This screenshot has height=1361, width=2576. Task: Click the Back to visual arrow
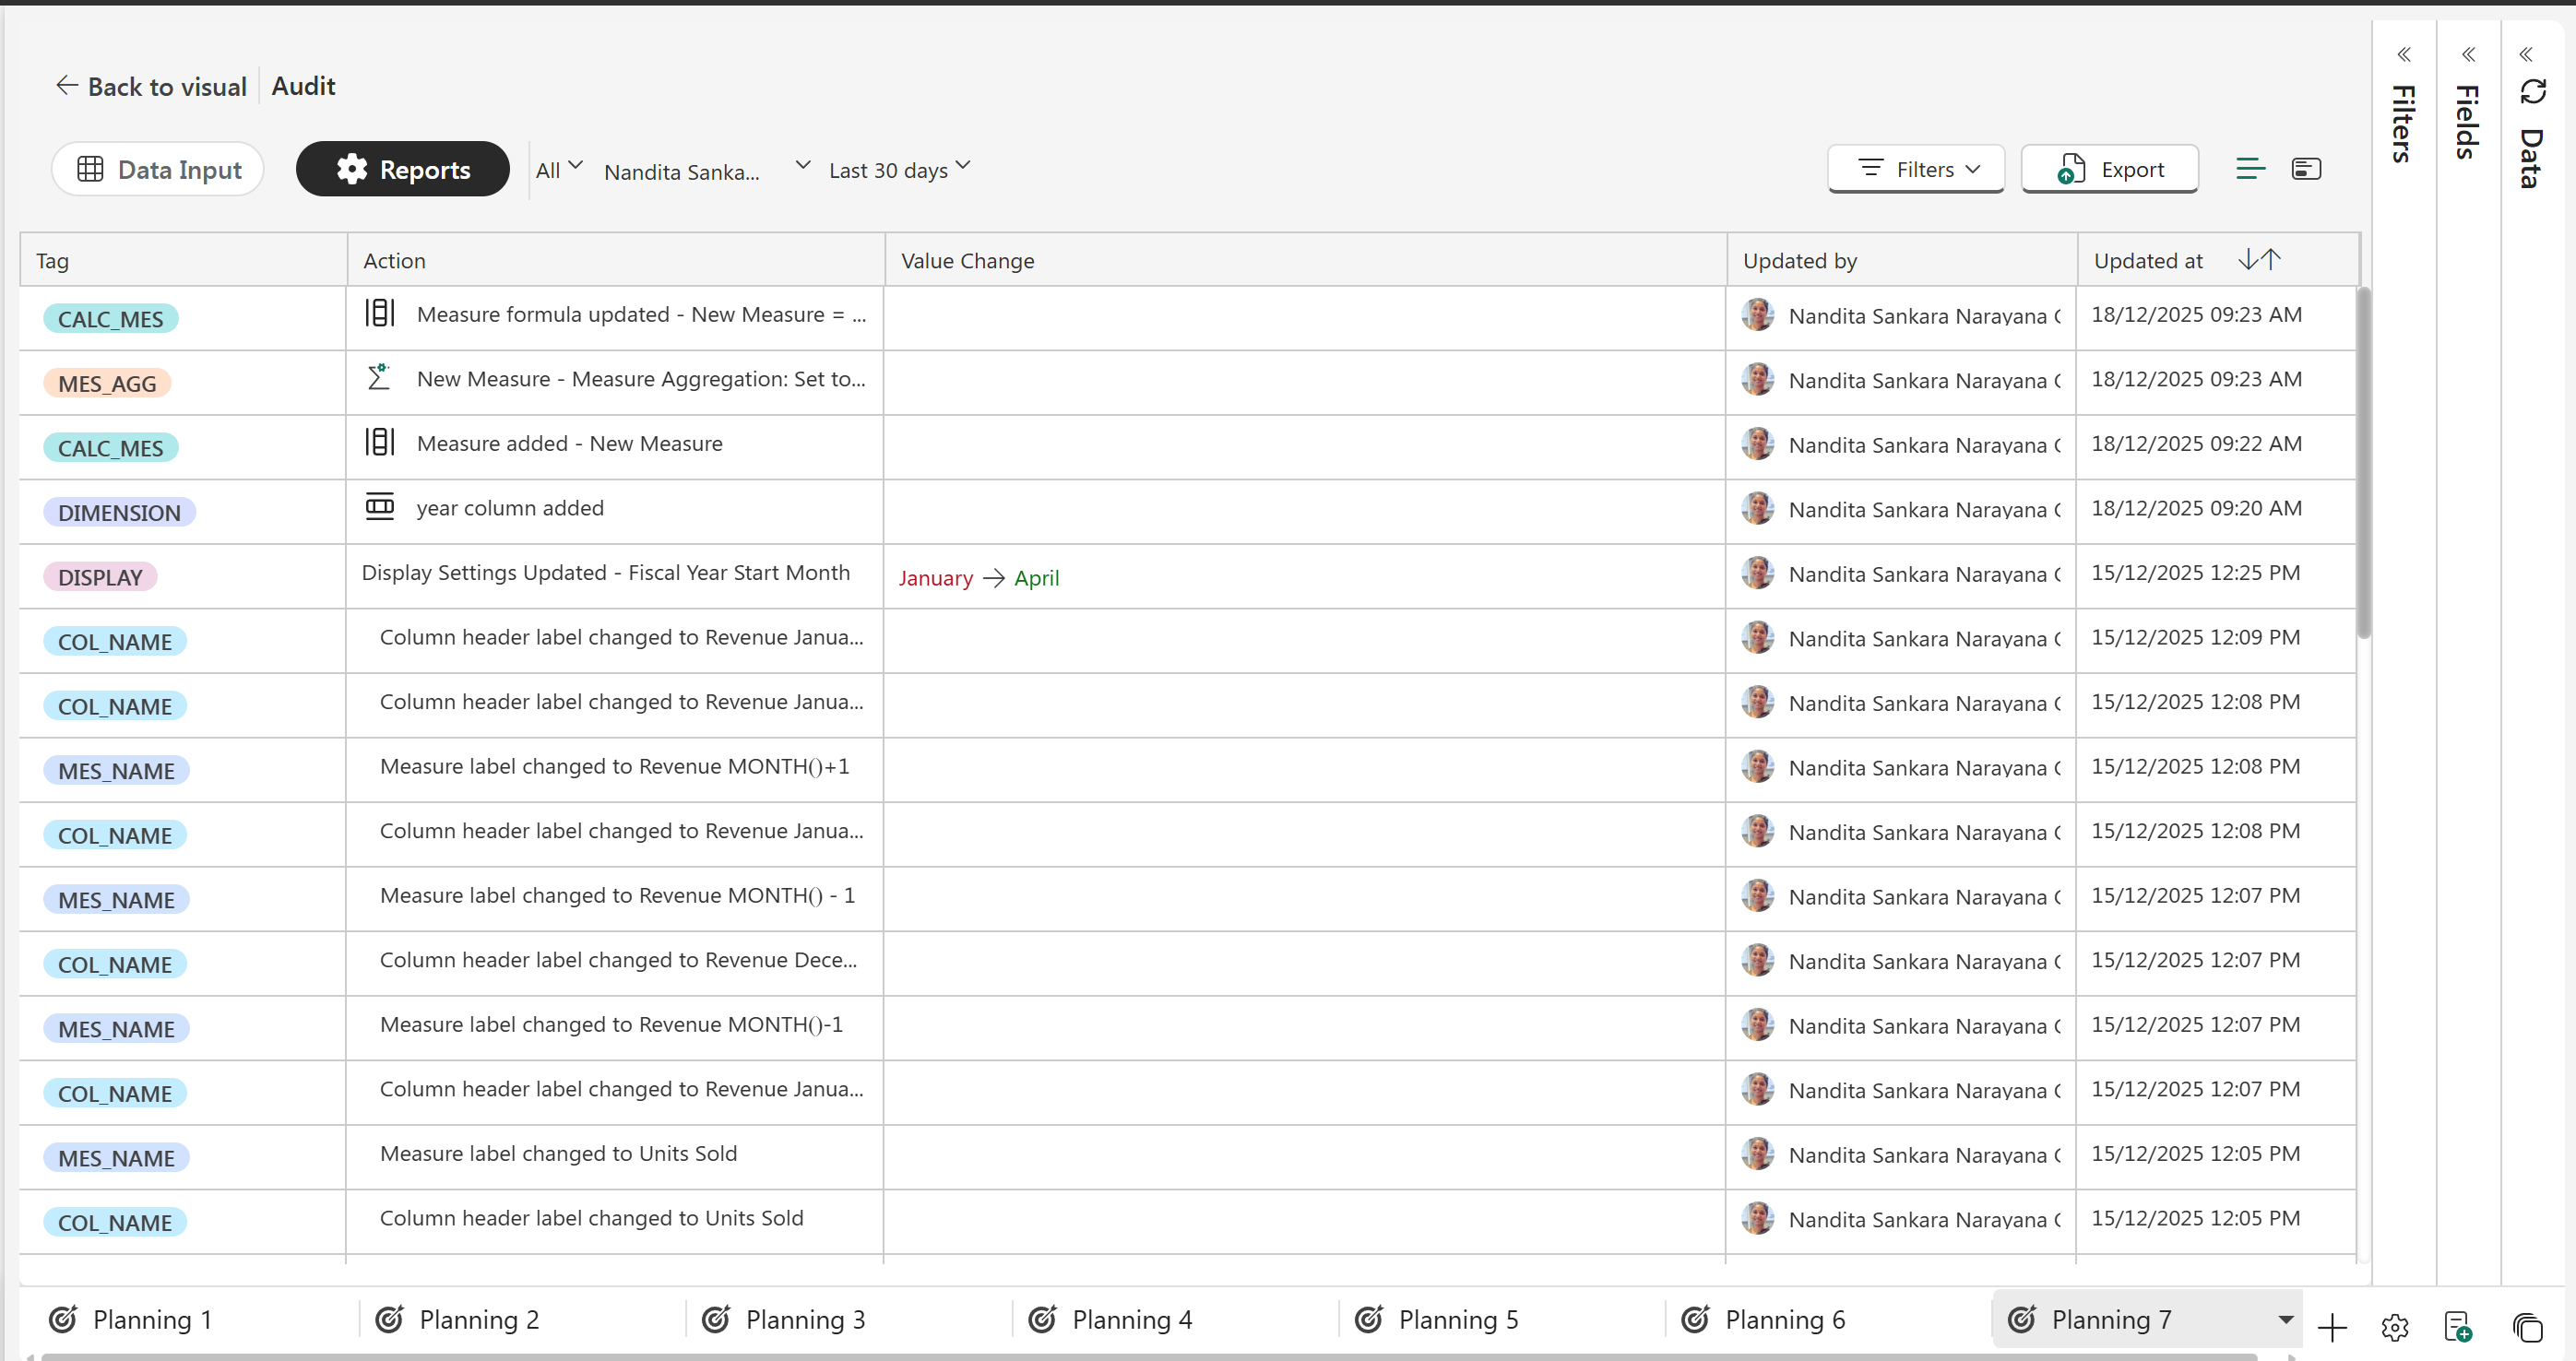[x=66, y=86]
